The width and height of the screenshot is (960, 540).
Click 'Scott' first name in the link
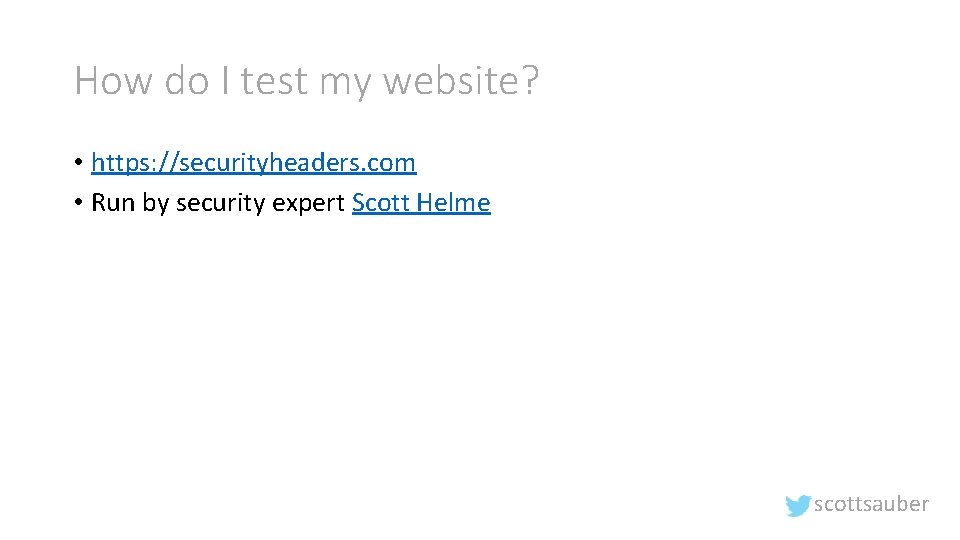pyautogui.click(x=380, y=203)
